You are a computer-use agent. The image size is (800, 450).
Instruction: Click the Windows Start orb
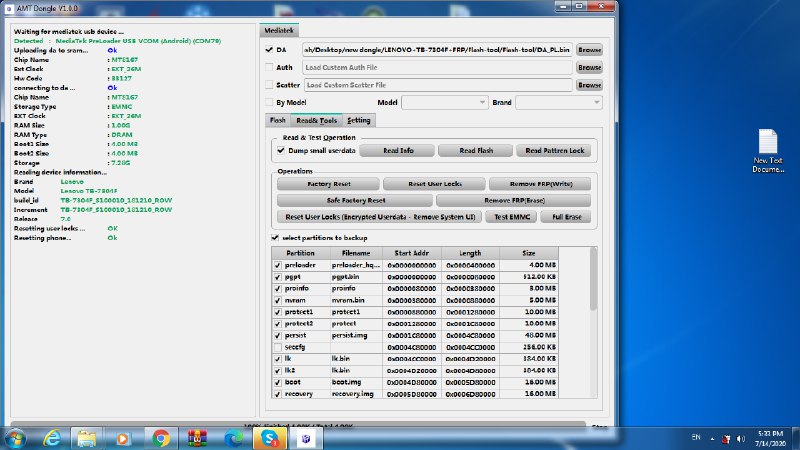[16, 438]
